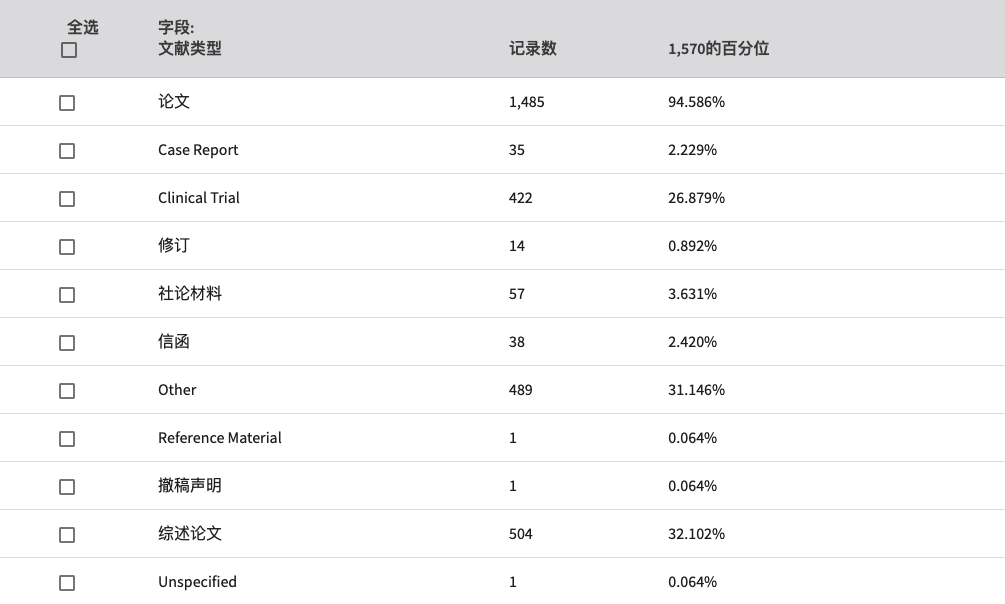The height and width of the screenshot is (604, 1005).
Task: Click the Clinical Trial label
Action: (199, 197)
